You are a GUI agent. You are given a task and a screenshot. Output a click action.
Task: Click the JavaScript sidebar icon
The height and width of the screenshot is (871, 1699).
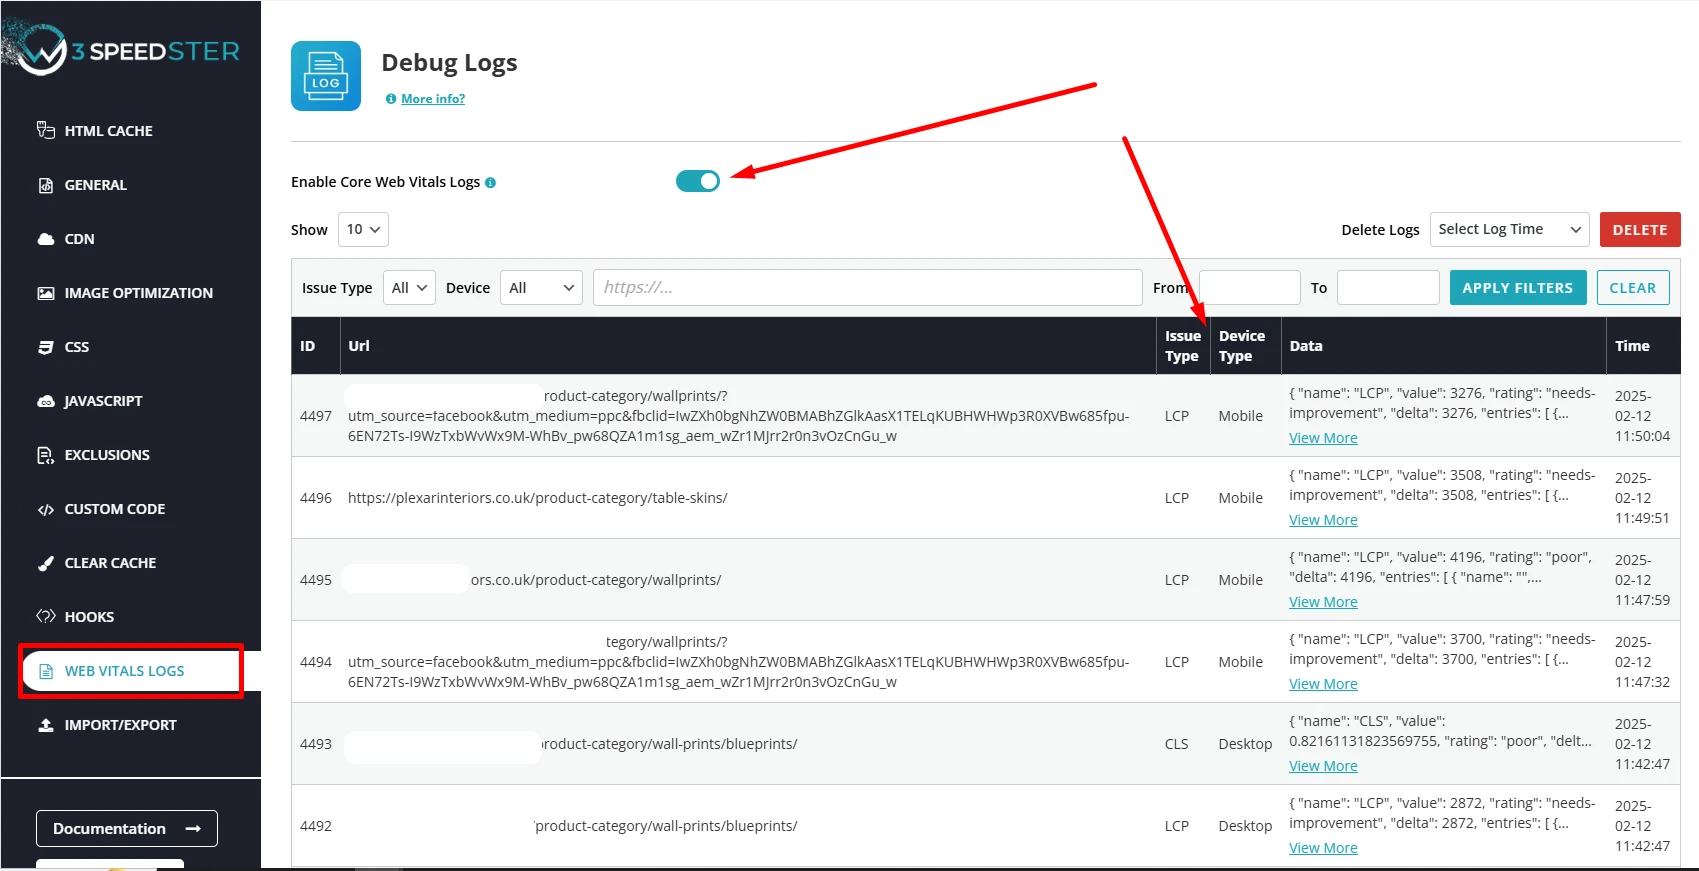pos(46,401)
